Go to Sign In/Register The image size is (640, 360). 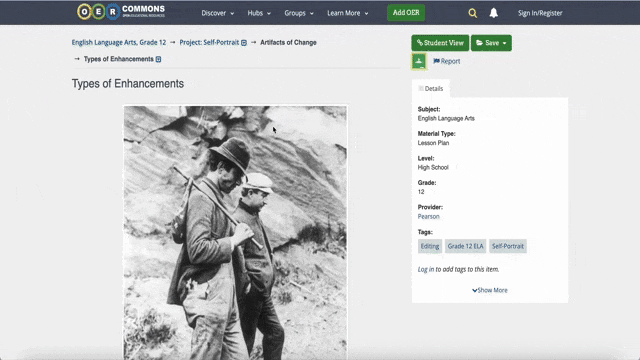(540, 13)
